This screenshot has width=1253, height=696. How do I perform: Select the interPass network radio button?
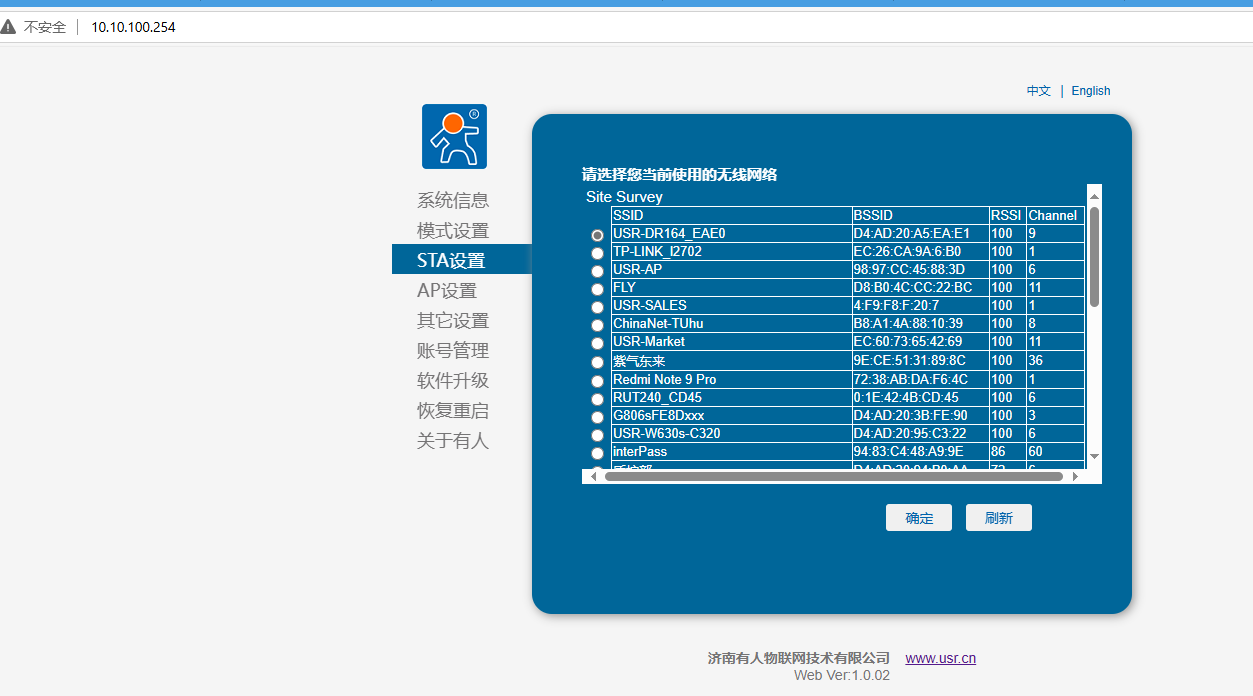pos(598,453)
